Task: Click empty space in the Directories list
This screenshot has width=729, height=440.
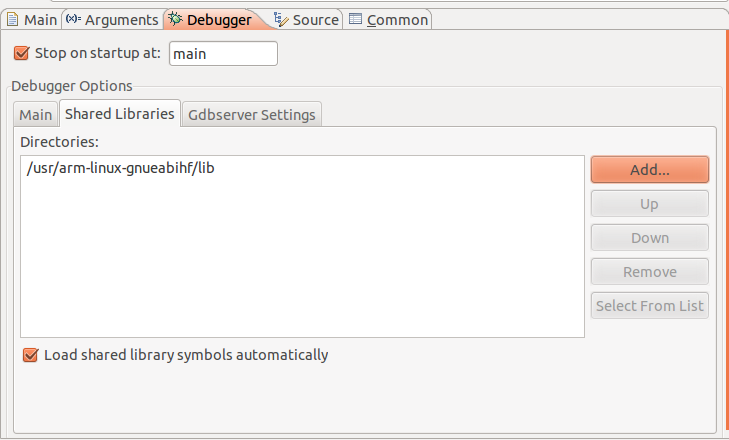Action: coord(300,270)
